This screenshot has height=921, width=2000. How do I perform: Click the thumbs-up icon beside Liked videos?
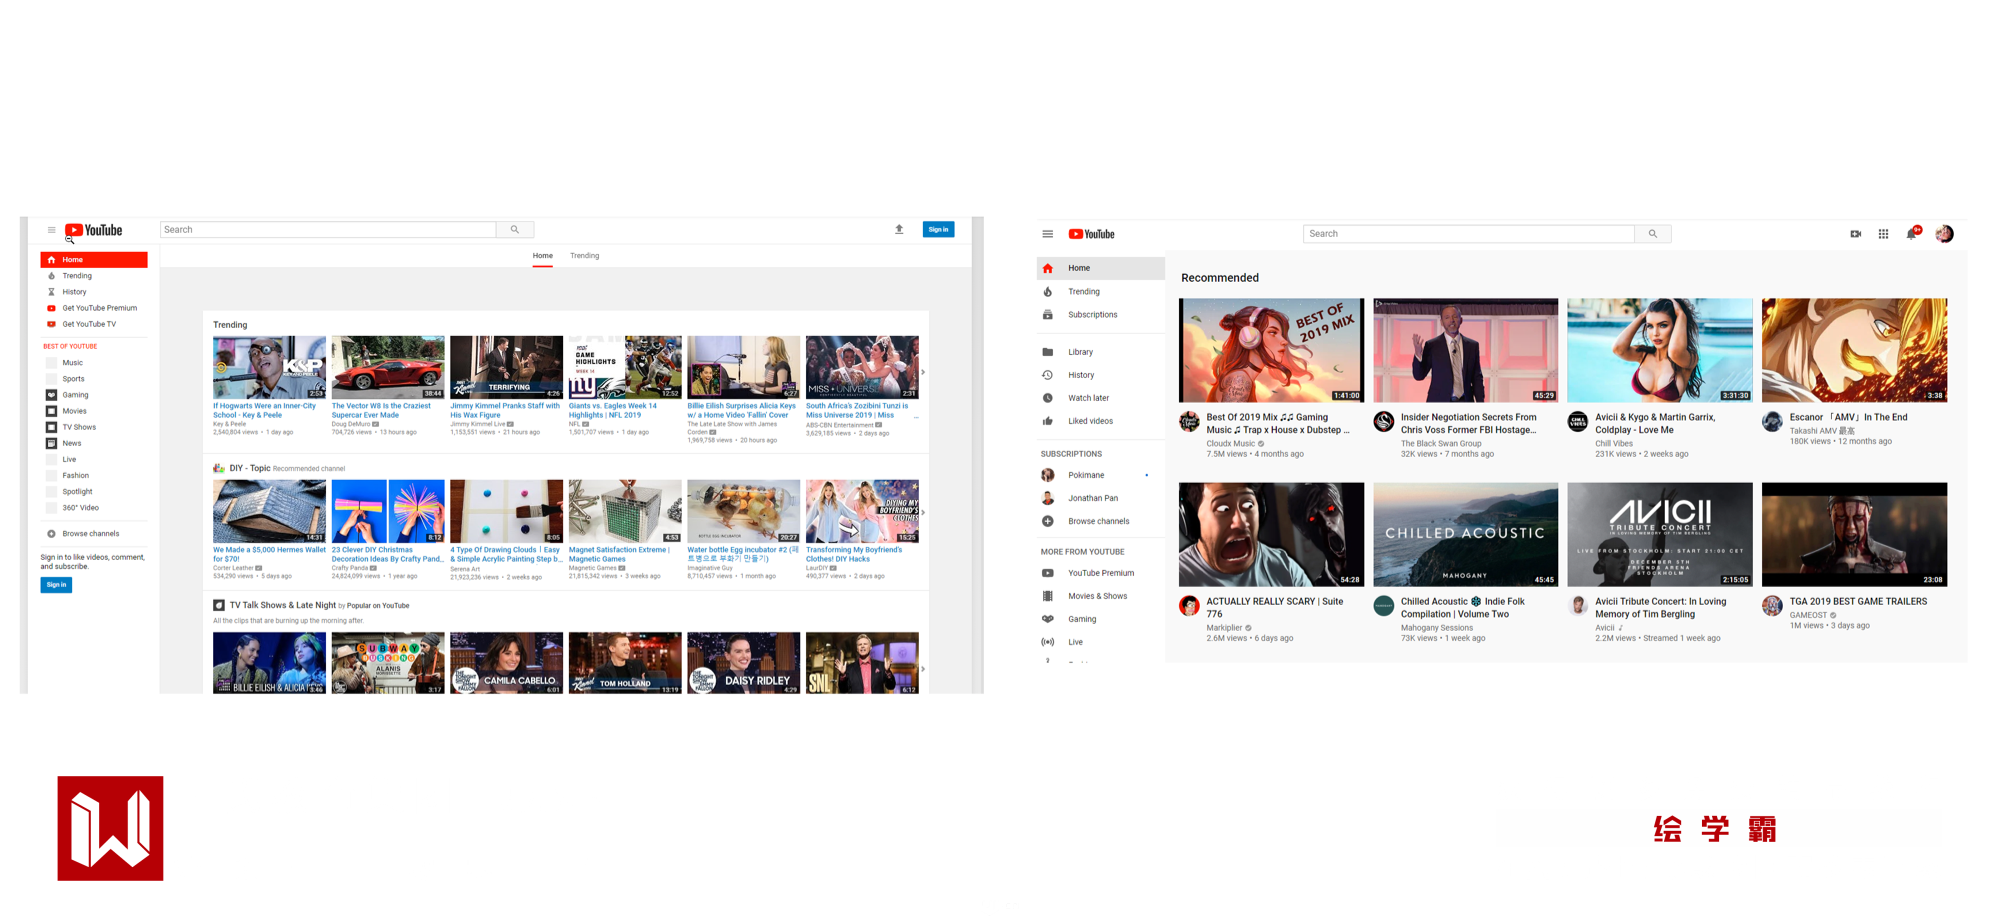[x=1048, y=421]
